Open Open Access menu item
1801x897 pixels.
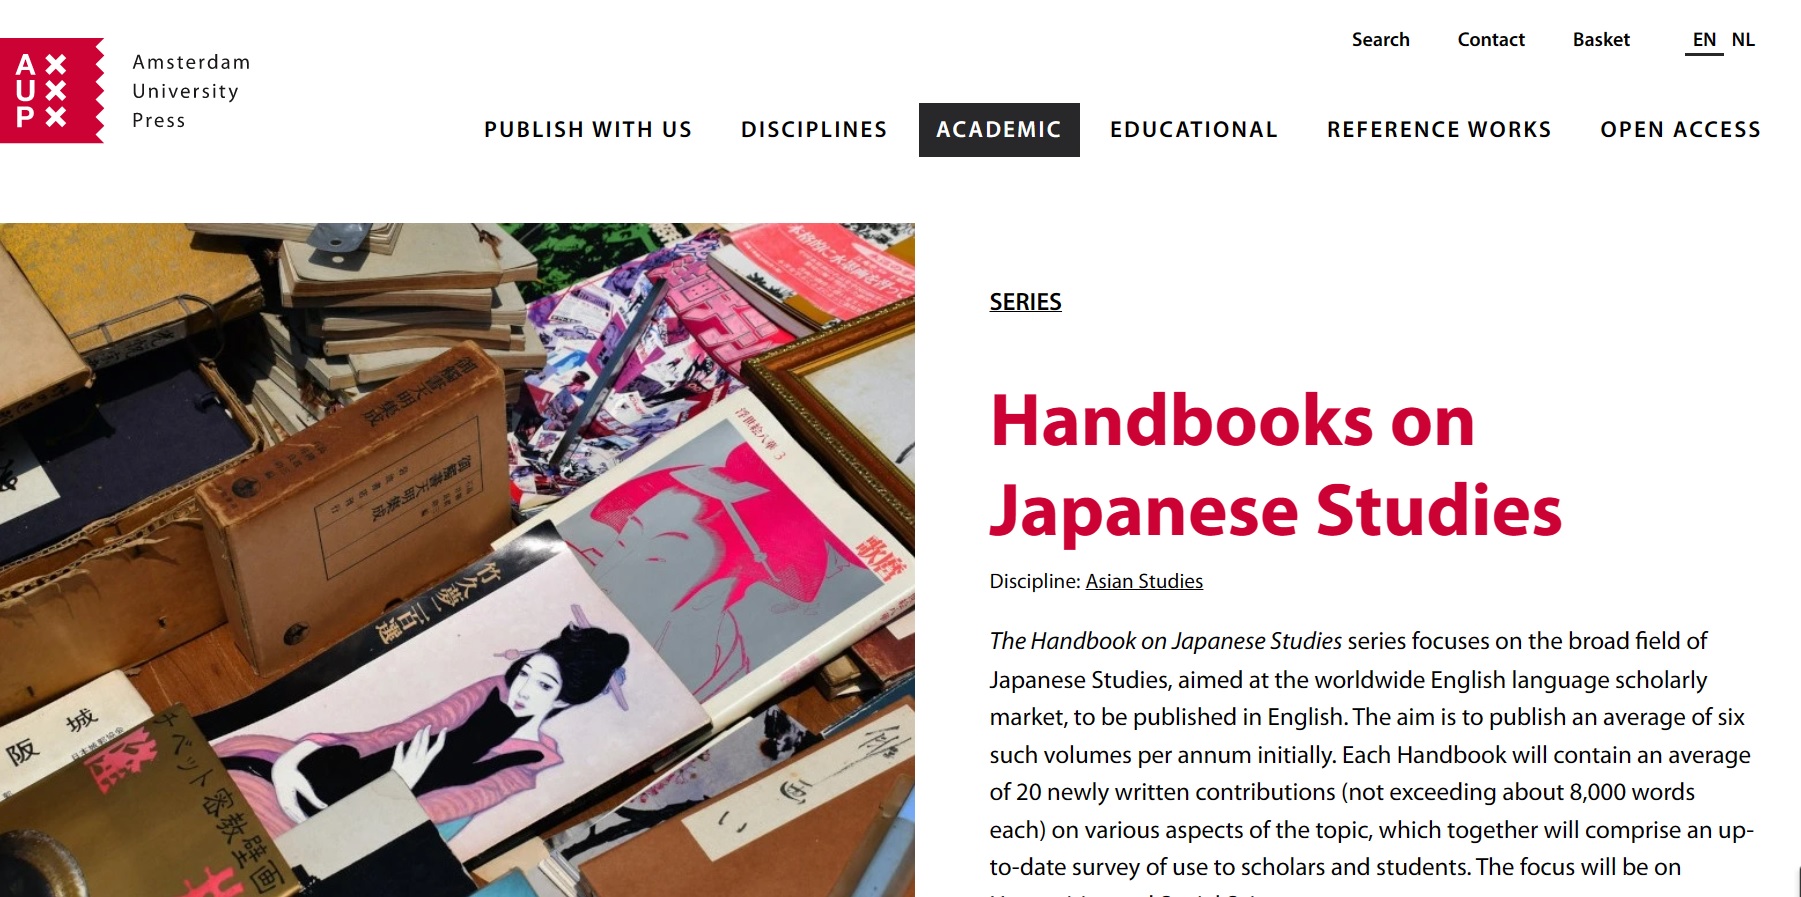[1680, 130]
